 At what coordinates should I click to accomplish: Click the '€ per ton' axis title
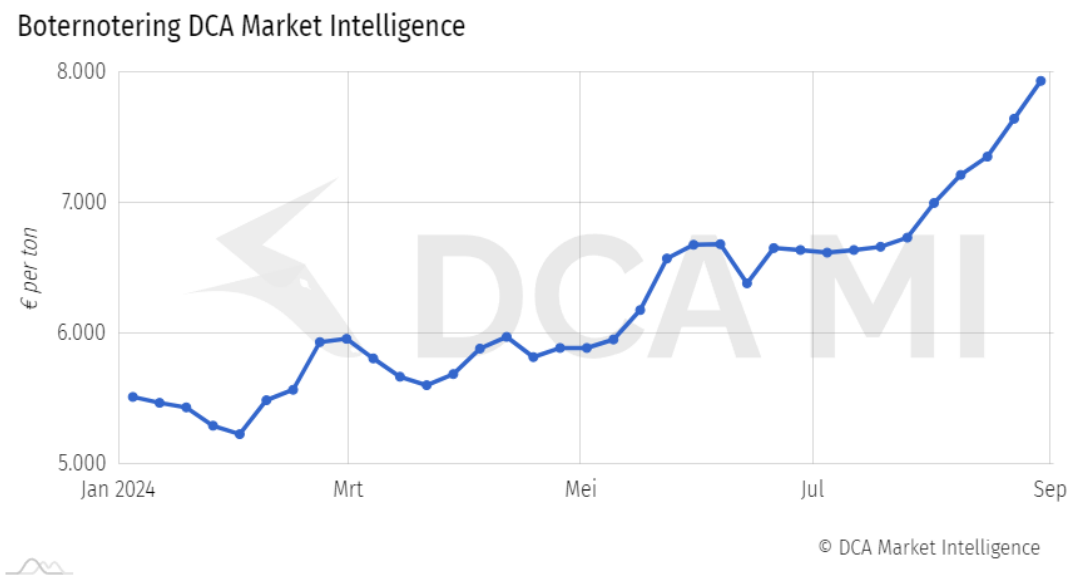point(31,267)
